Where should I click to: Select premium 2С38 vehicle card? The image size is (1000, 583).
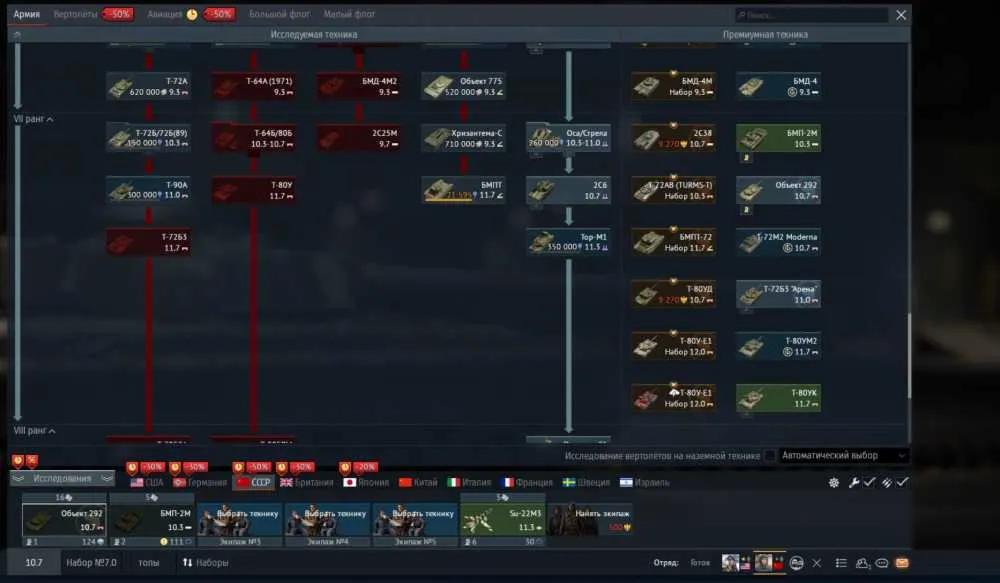click(673, 138)
